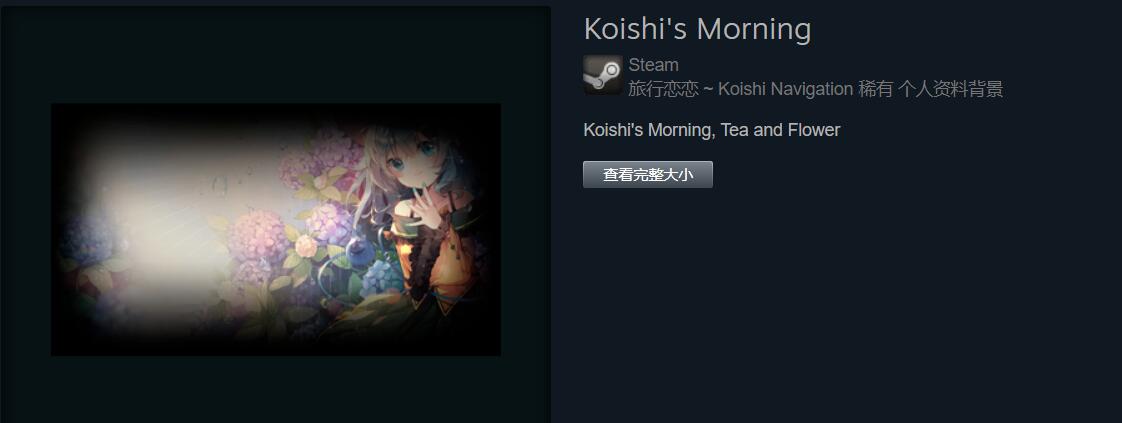Click the purple hydrangea at the preview's left edge
The image size is (1122, 423).
(86, 238)
